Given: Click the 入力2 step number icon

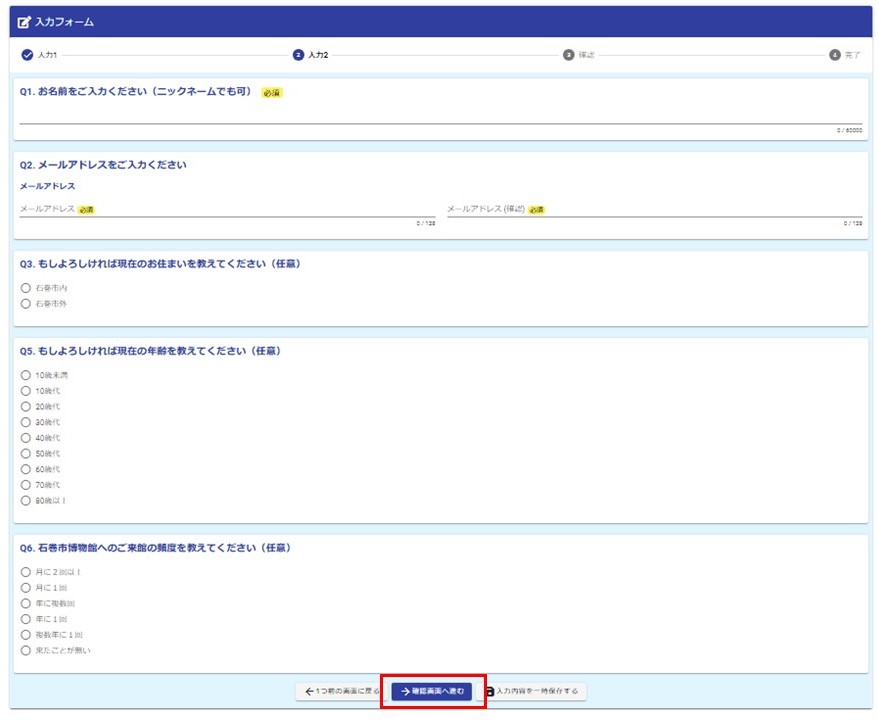Looking at the screenshot, I should 298,55.
